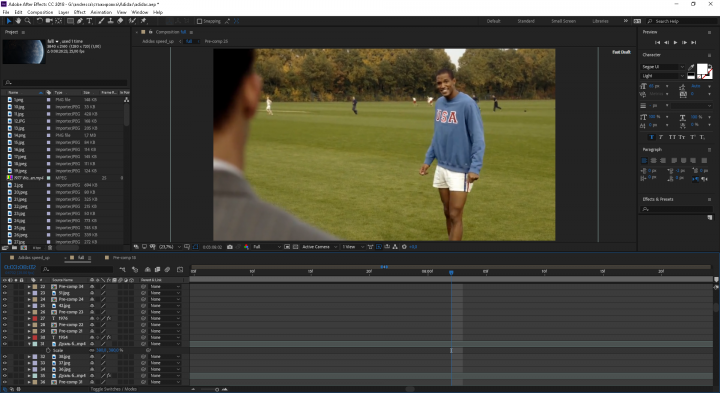This screenshot has height=393, width=720.
Task: Hide layer 27 text 1976 with its eye
Action: [5, 318]
